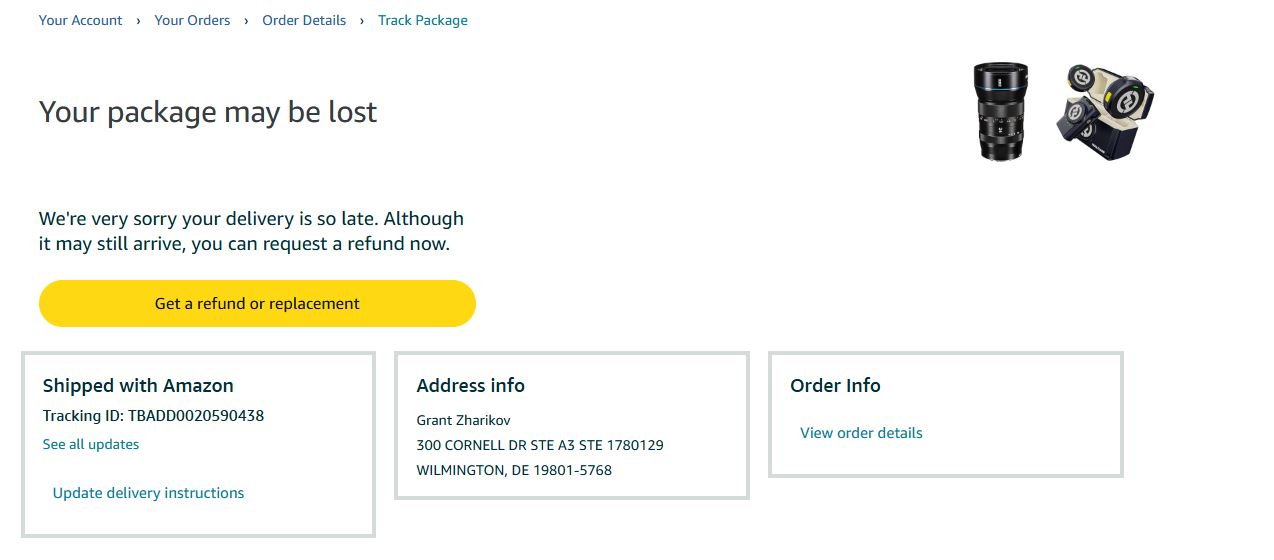1274x560 pixels.
Task: Click Update delivery instructions
Action: (x=148, y=493)
